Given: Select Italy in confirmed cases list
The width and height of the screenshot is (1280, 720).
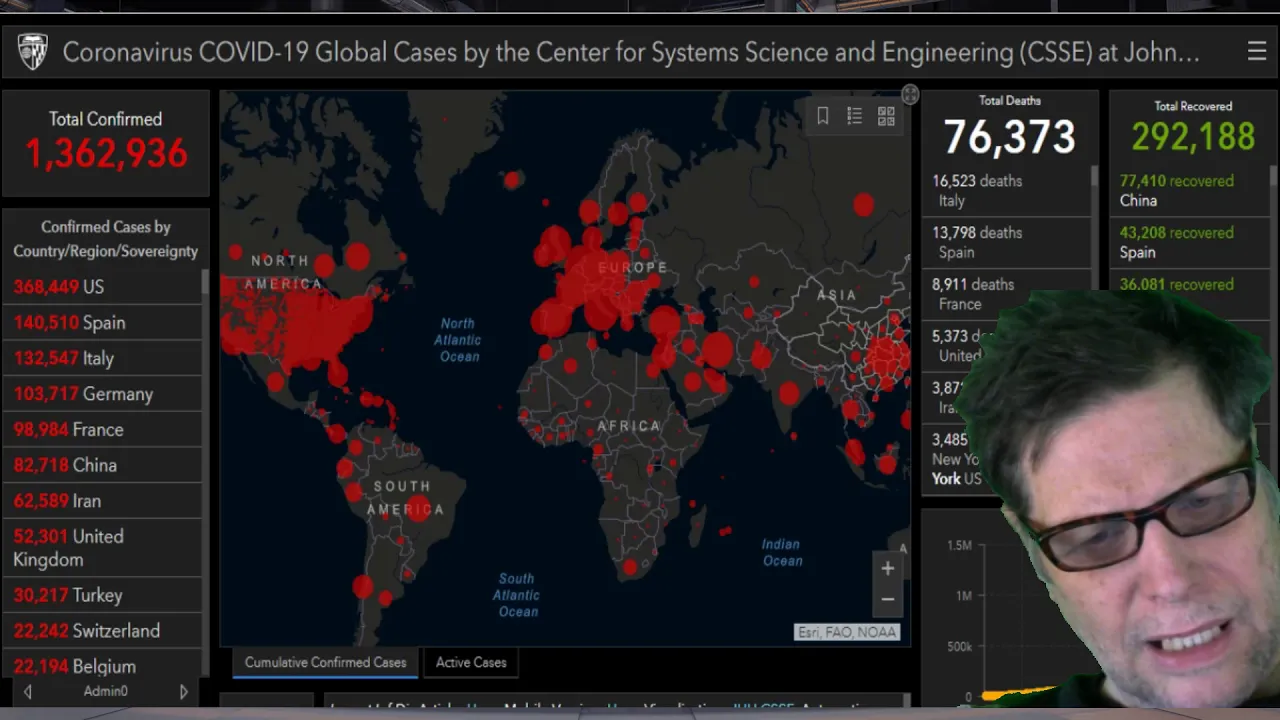Looking at the screenshot, I should [x=102, y=358].
